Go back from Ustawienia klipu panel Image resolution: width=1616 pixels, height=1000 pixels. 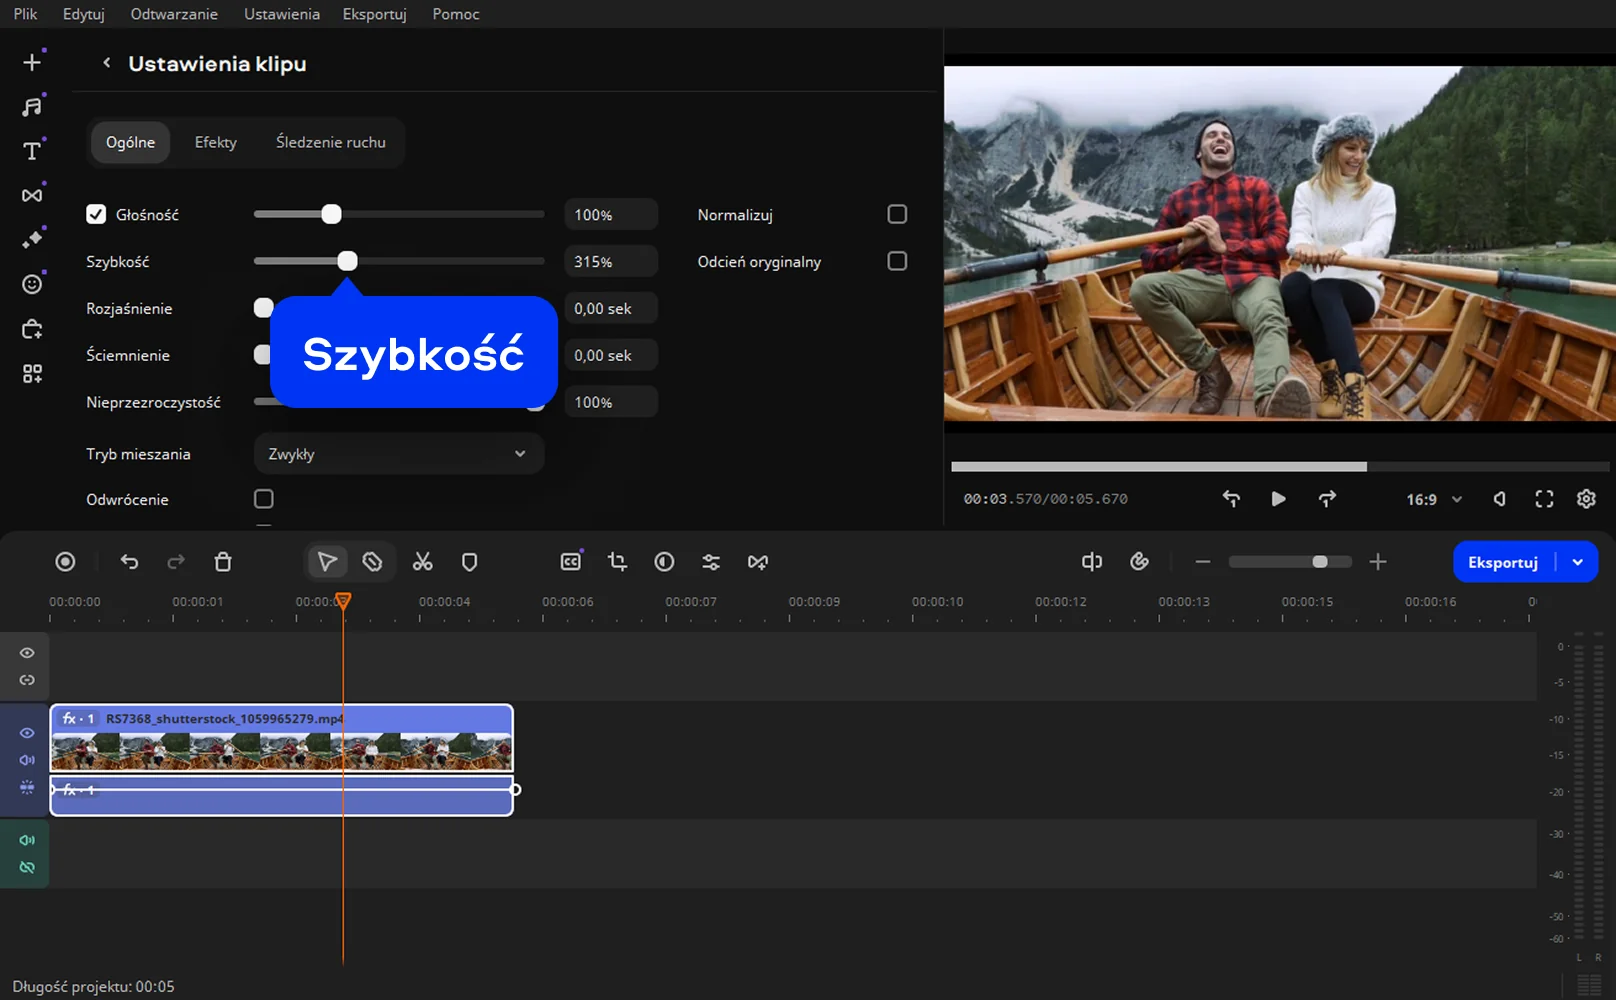(107, 63)
